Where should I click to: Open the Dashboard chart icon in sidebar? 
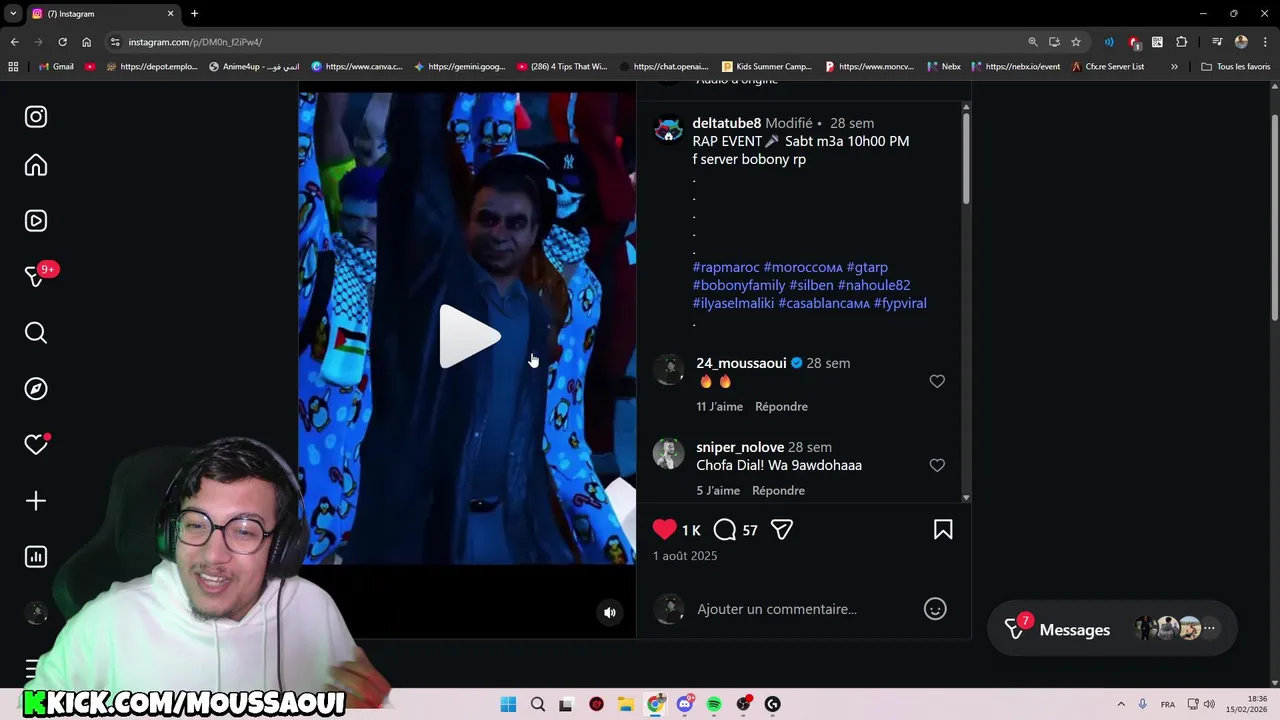[36, 557]
